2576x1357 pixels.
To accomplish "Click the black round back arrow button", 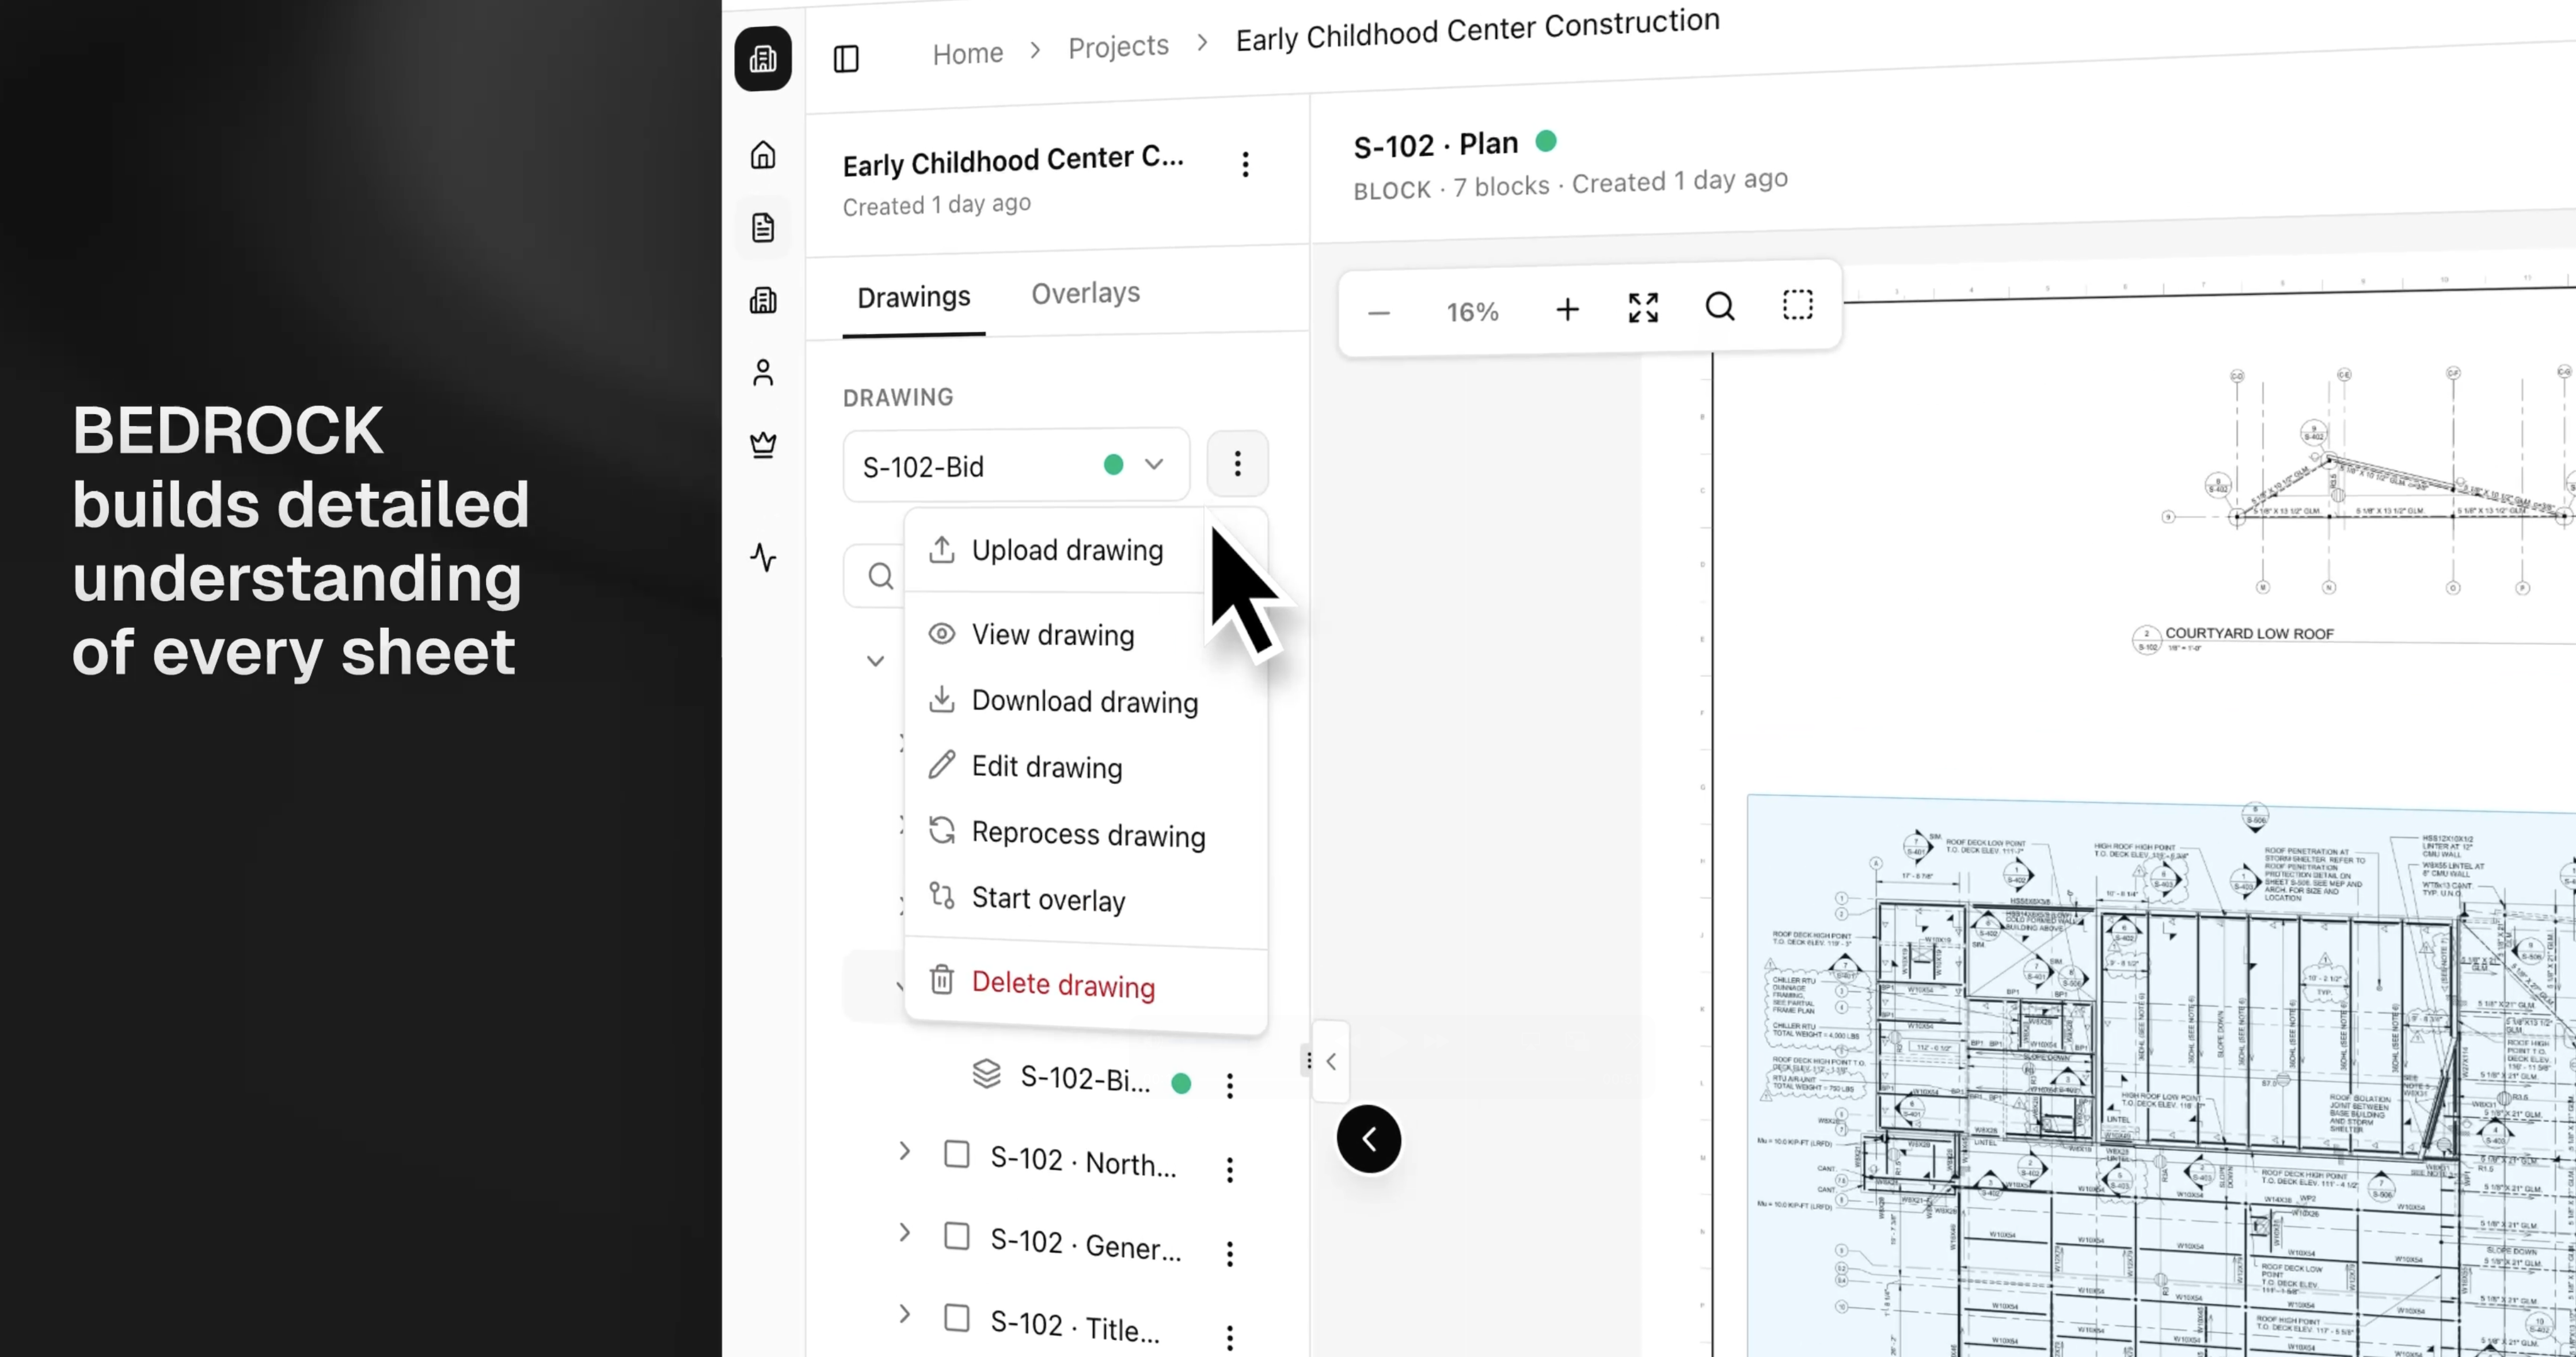I will point(1369,1139).
